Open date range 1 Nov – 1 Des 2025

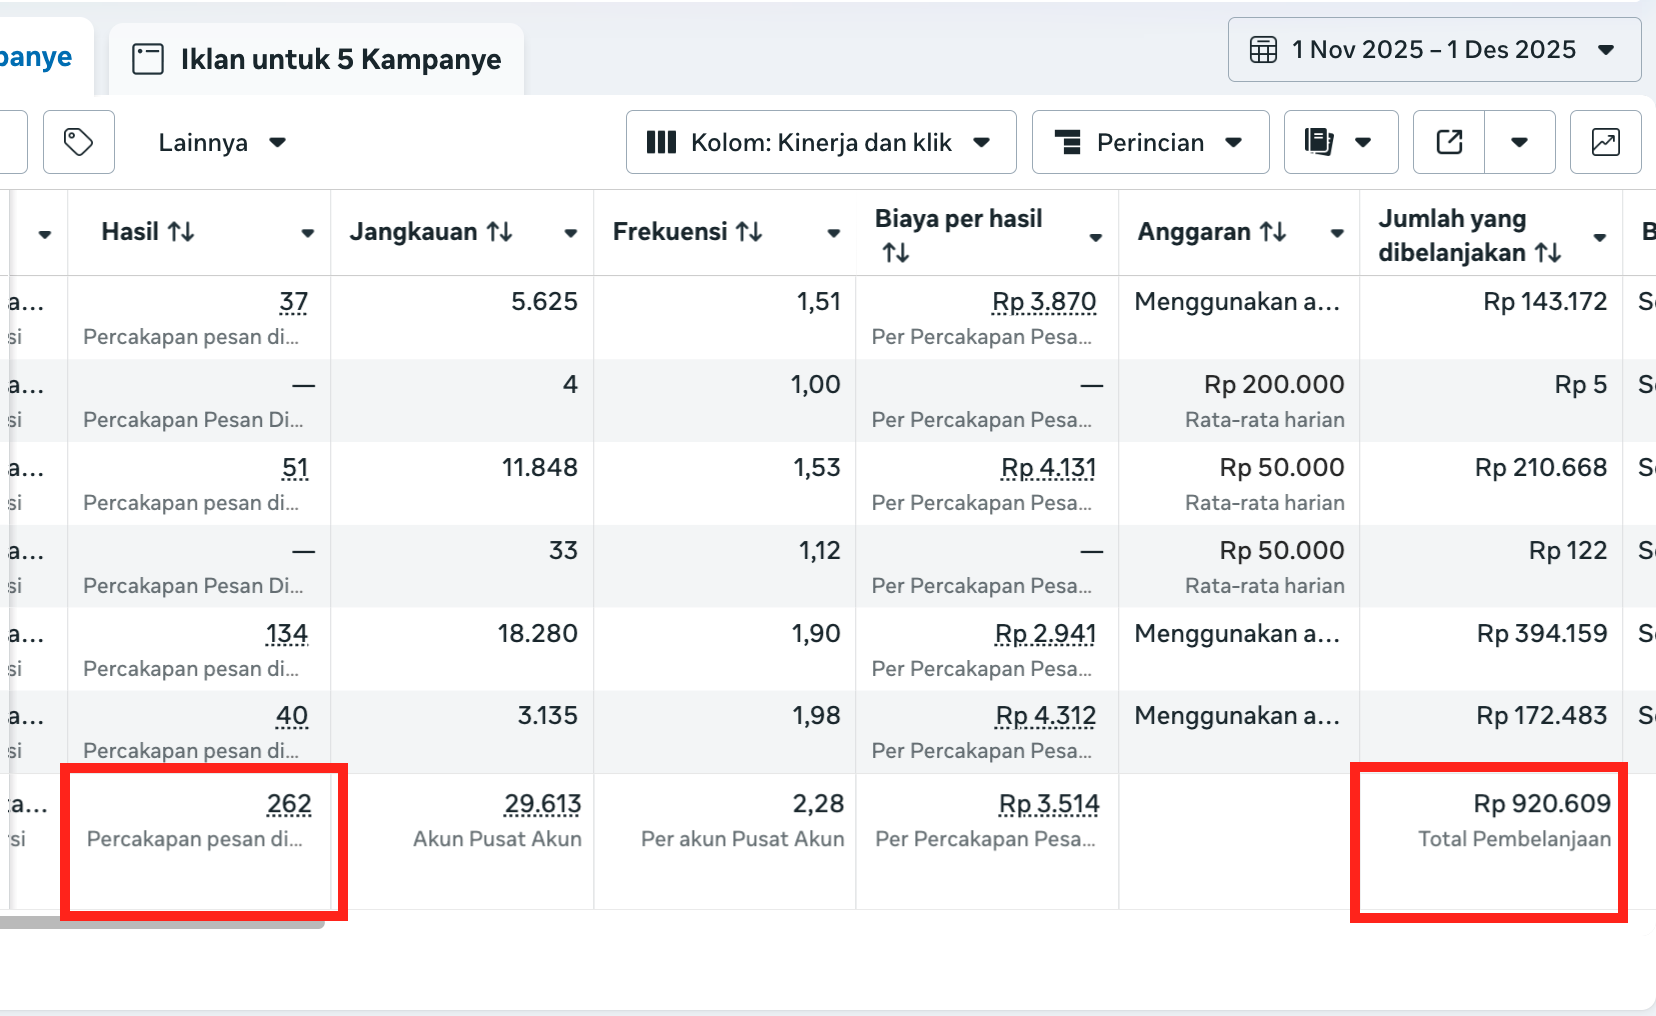1434,50
